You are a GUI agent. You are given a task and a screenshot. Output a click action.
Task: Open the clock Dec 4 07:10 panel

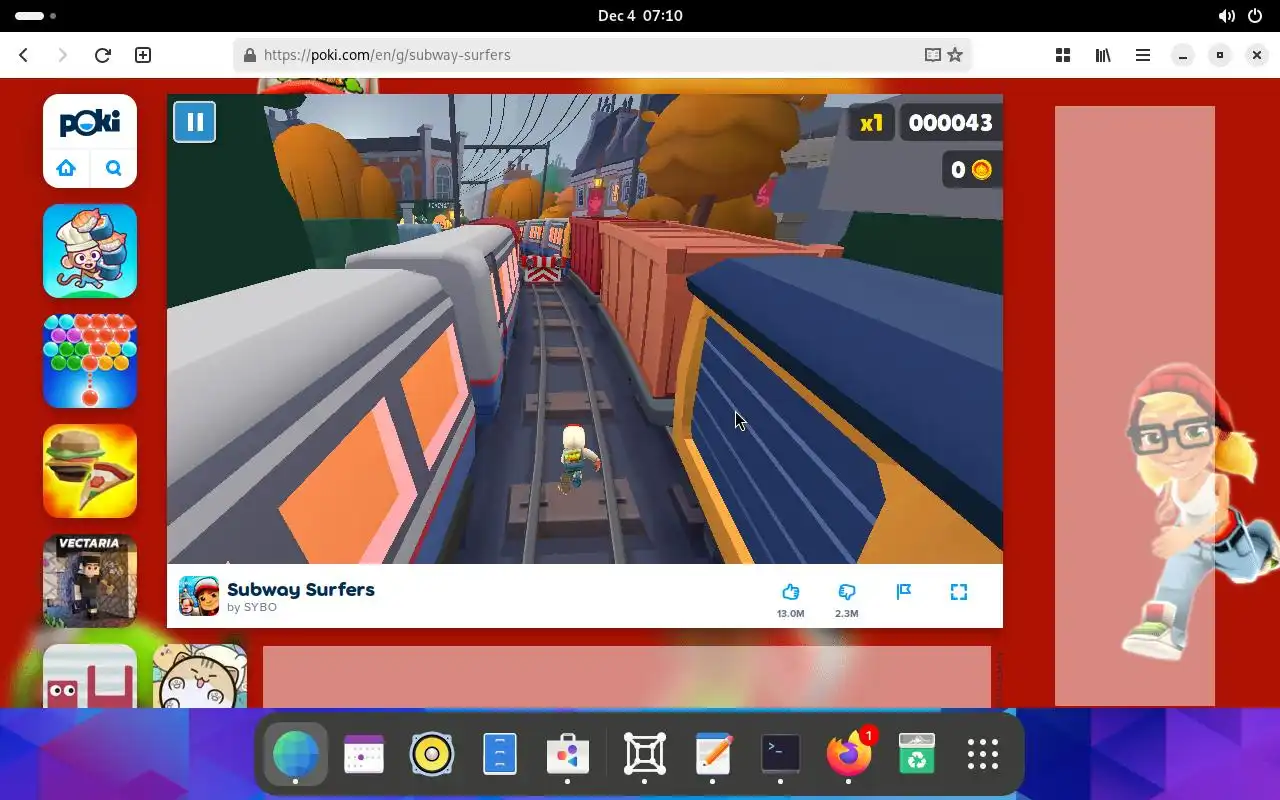click(x=640, y=15)
